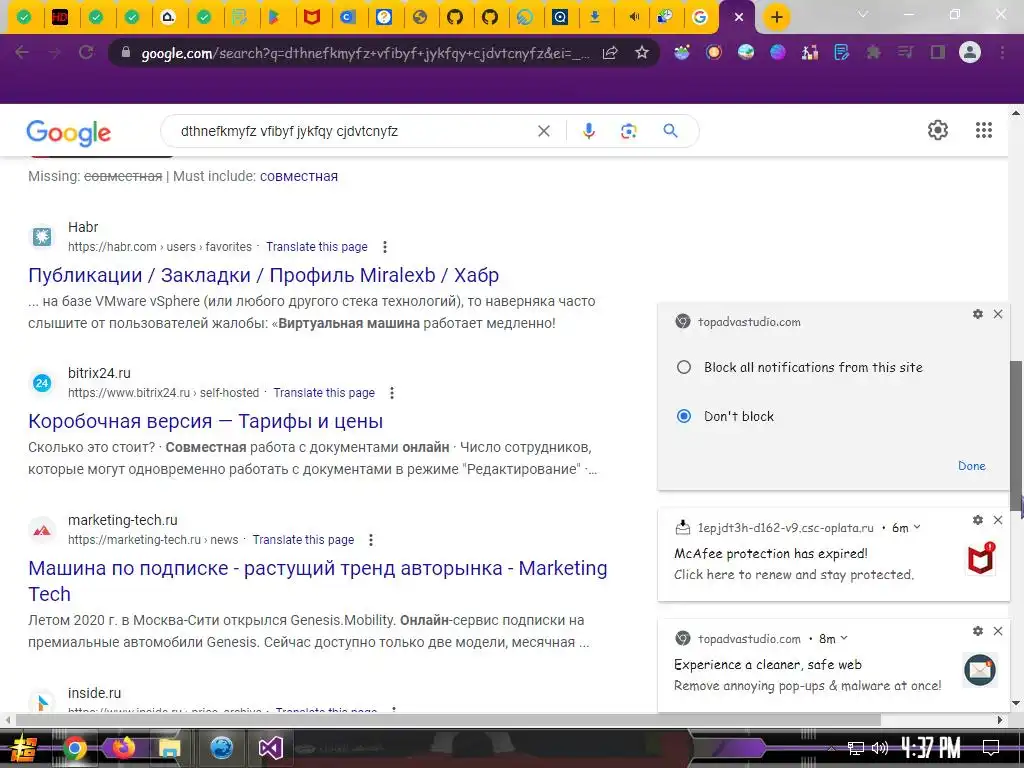Open File Explorer from the taskbar
Image resolution: width=1024 pixels, height=768 pixels.
click(x=169, y=748)
